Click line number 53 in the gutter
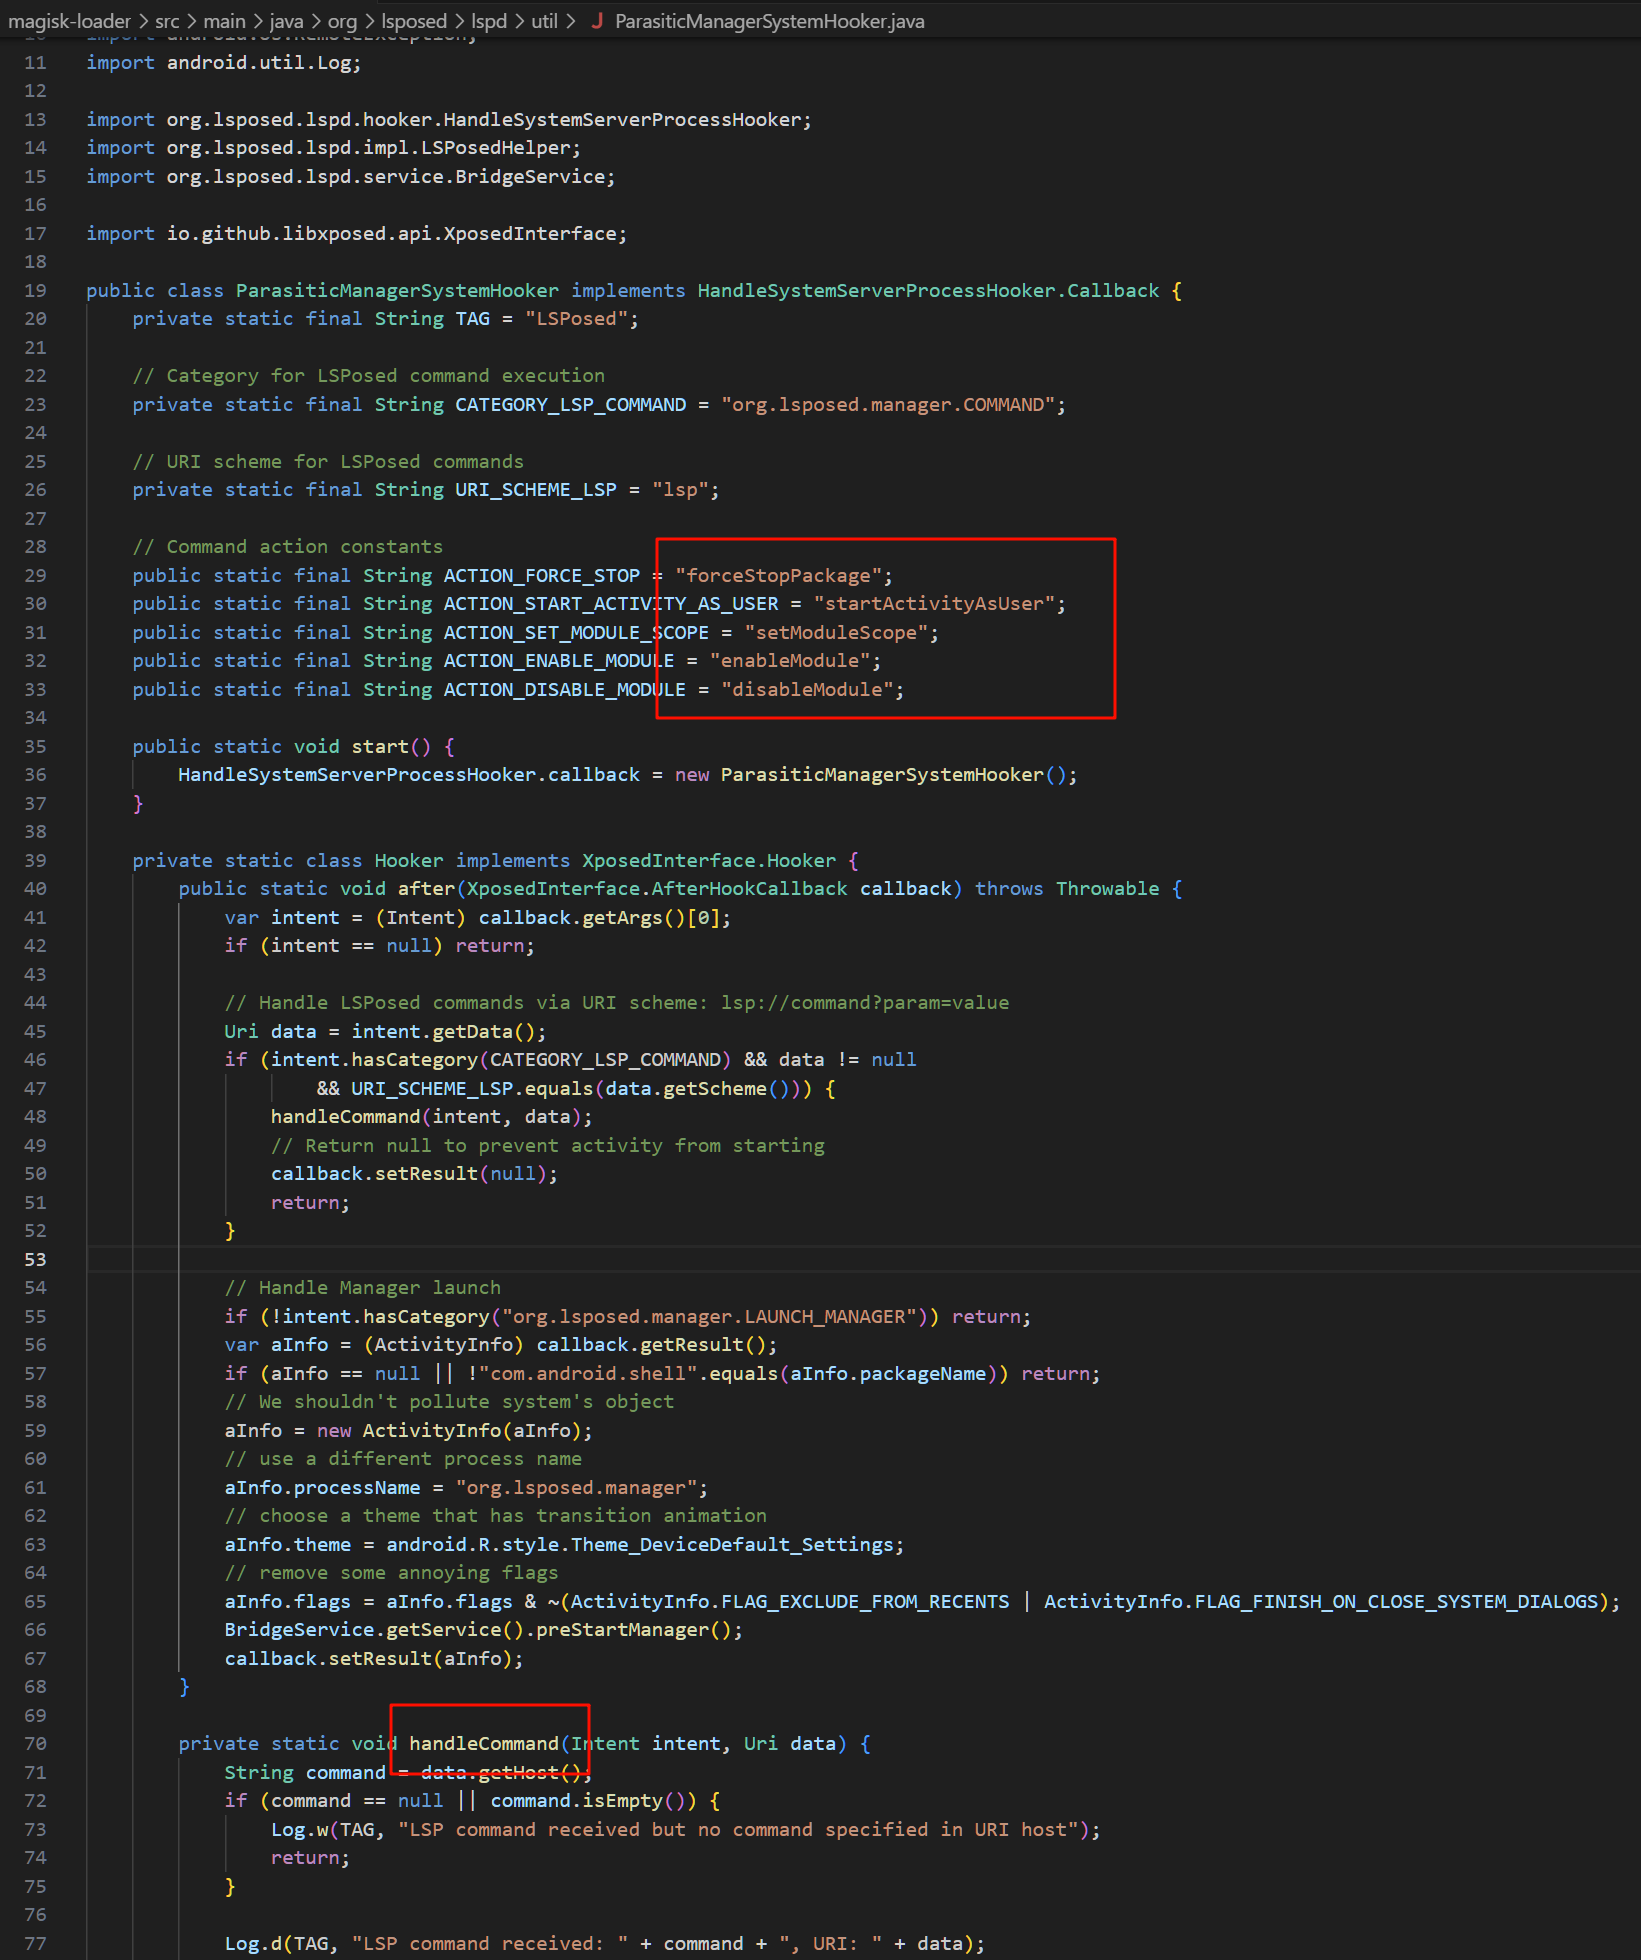Viewport: 1641px width, 1960px height. 35,1259
